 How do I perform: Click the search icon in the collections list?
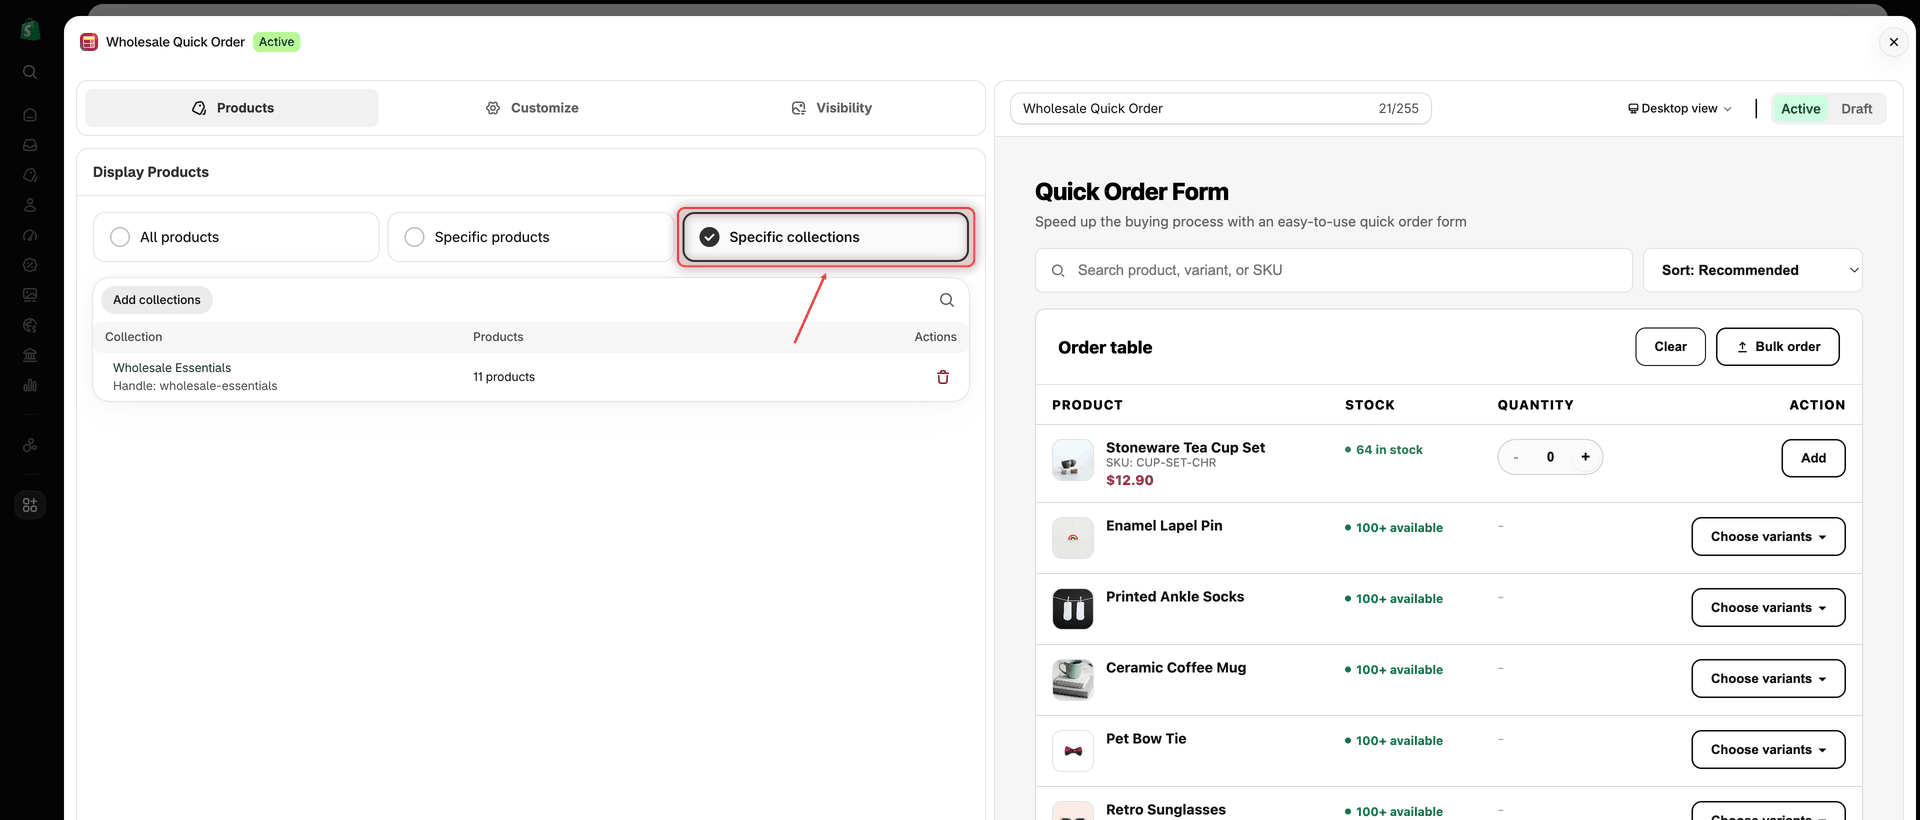tap(947, 300)
